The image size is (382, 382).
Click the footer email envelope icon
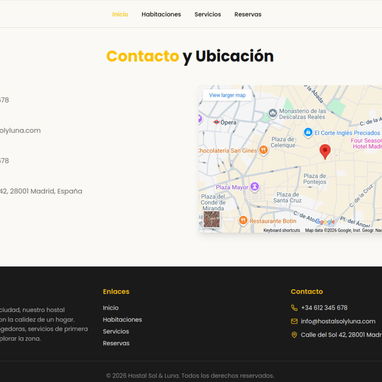pos(294,321)
